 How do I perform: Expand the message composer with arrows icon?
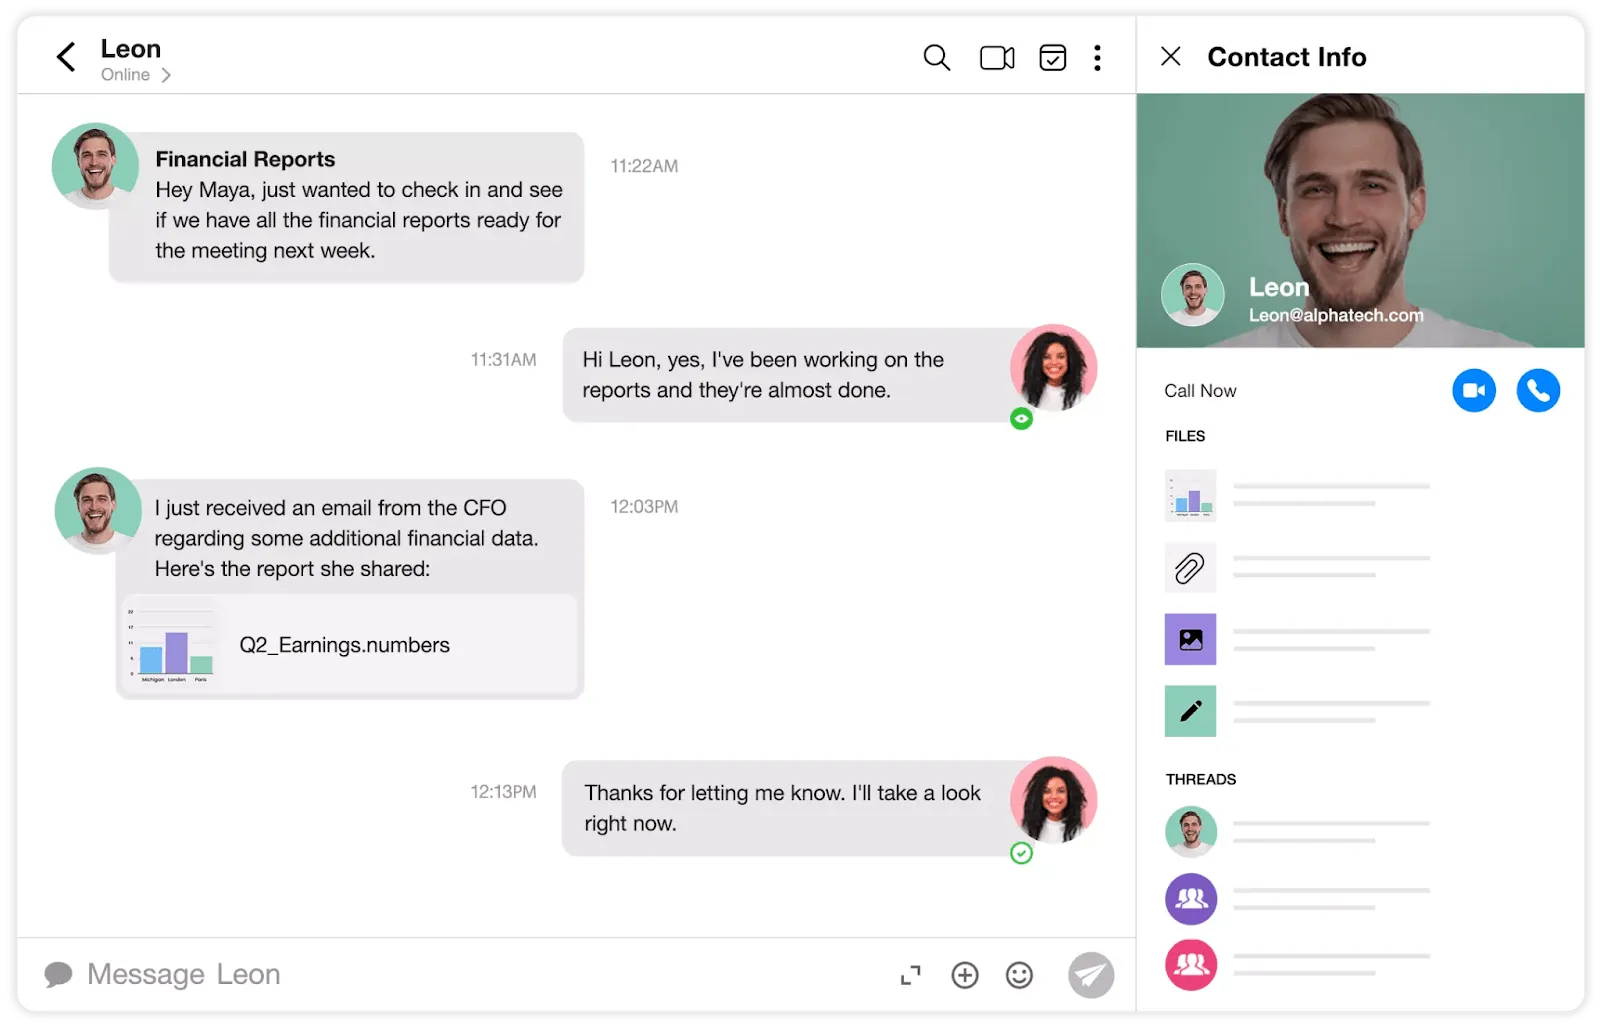click(x=910, y=975)
